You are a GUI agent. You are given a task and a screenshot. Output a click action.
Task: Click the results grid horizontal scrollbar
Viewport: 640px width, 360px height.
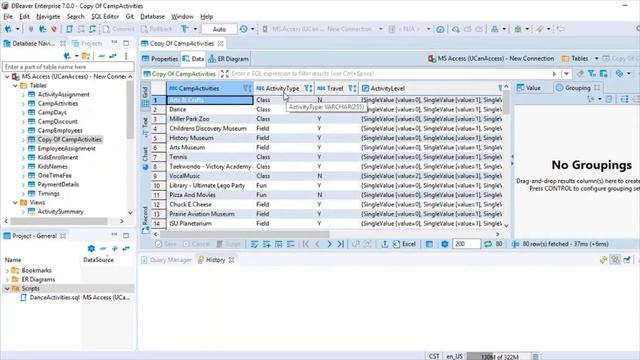click(244, 234)
